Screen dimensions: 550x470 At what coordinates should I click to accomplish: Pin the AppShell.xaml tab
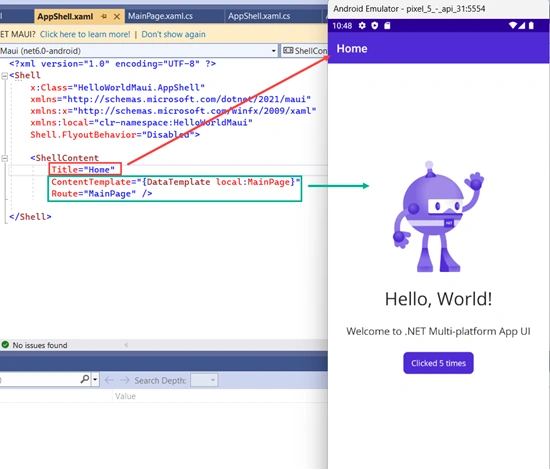[104, 16]
